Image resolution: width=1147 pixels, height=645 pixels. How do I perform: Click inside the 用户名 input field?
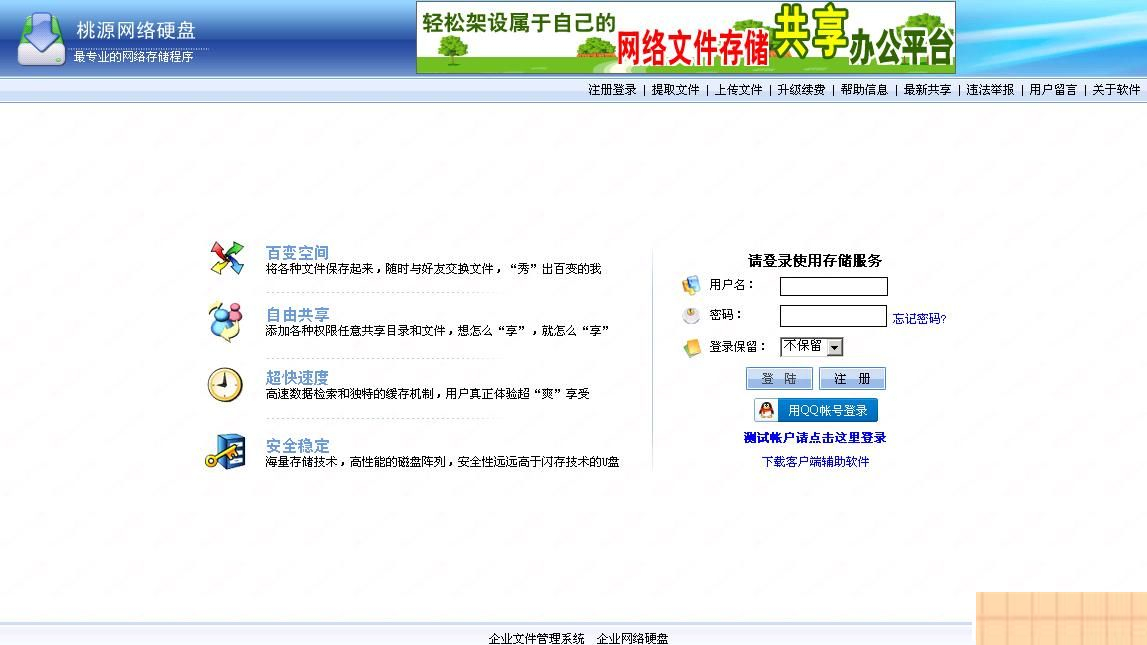(832, 285)
